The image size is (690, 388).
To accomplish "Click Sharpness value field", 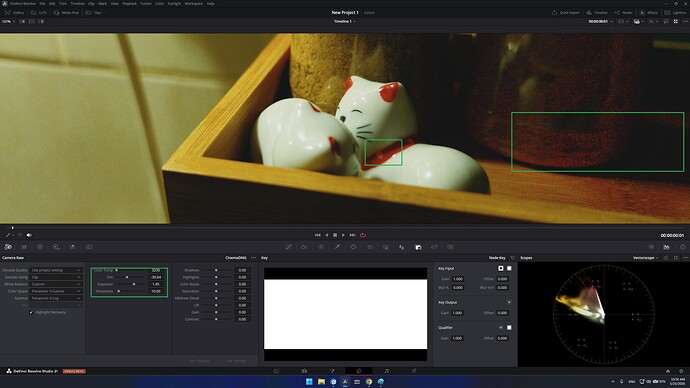I will 156,291.
